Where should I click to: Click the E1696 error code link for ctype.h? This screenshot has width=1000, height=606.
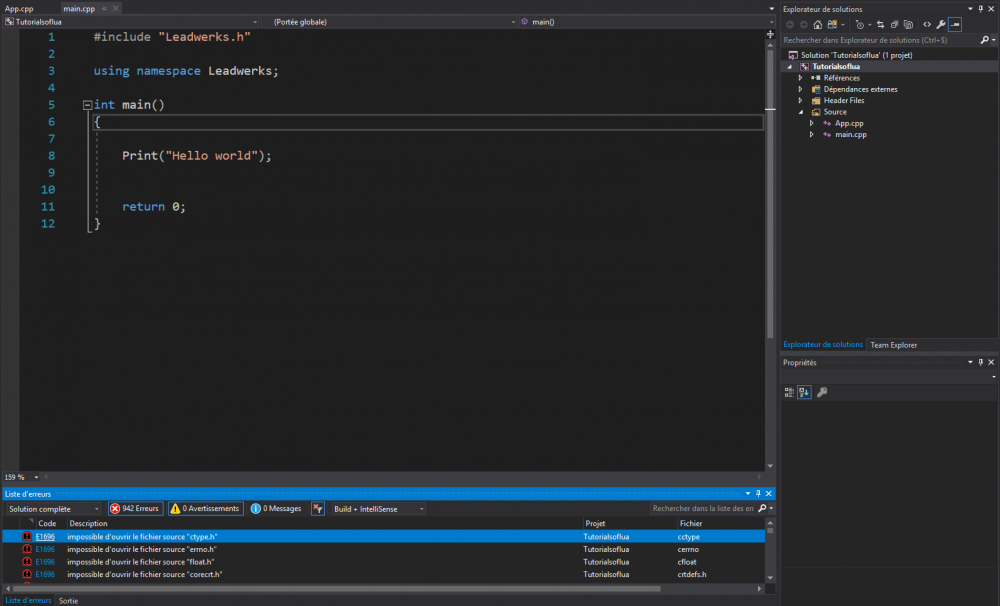(45, 537)
